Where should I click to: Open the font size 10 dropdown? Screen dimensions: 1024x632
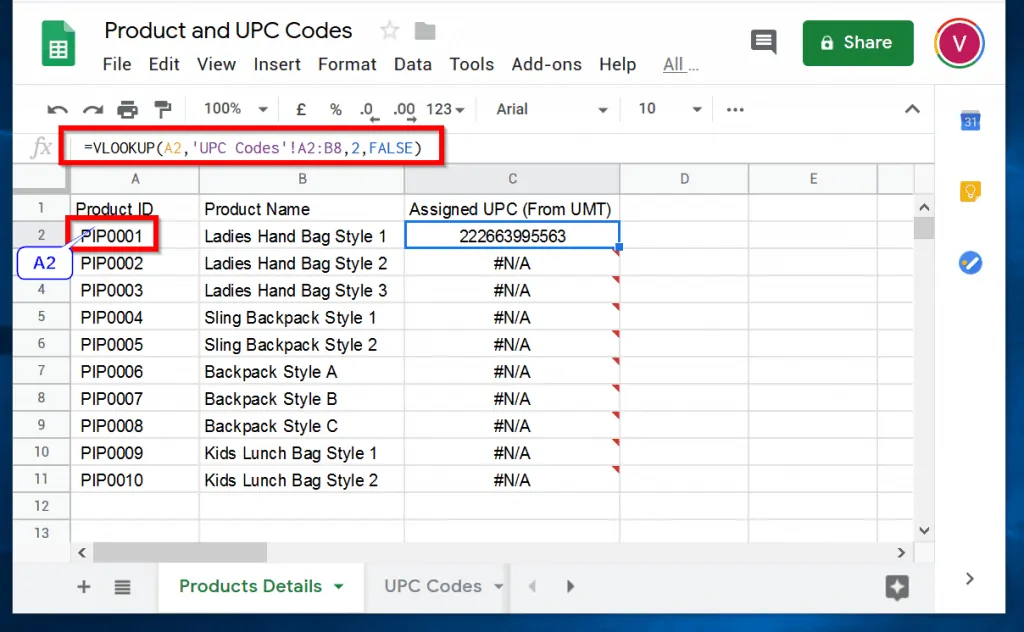tap(669, 109)
